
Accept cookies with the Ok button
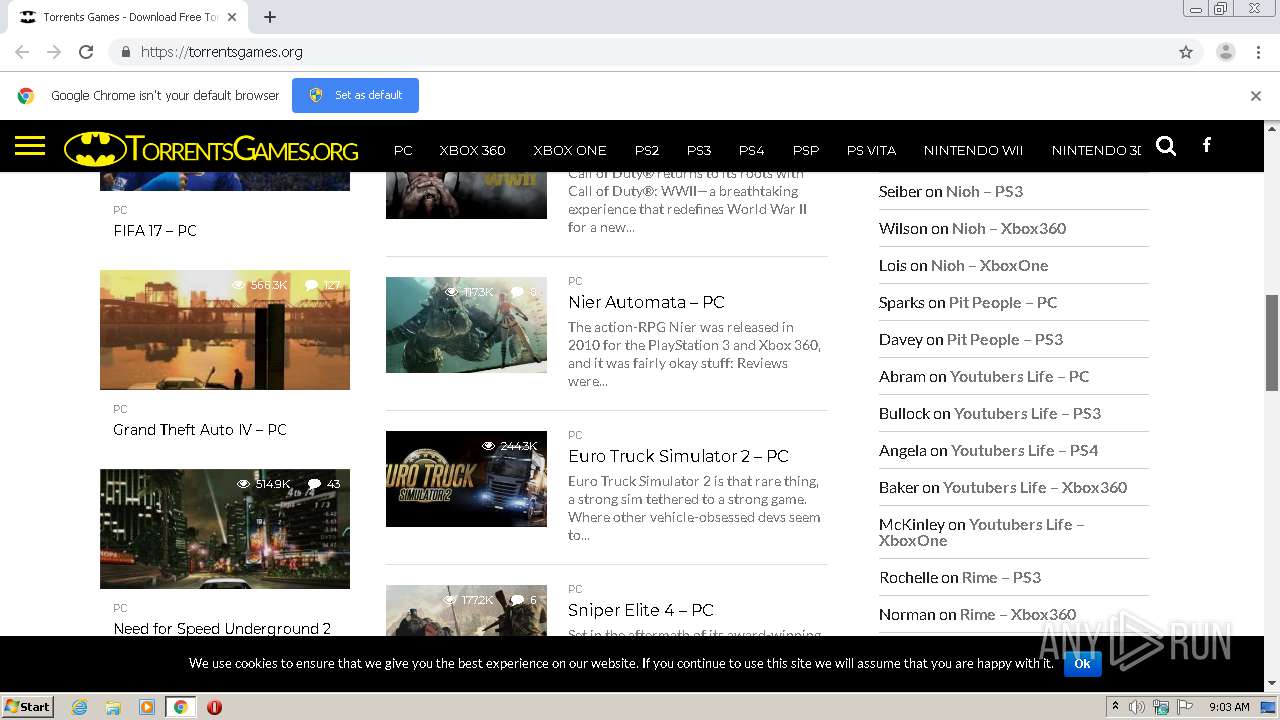pos(1082,663)
